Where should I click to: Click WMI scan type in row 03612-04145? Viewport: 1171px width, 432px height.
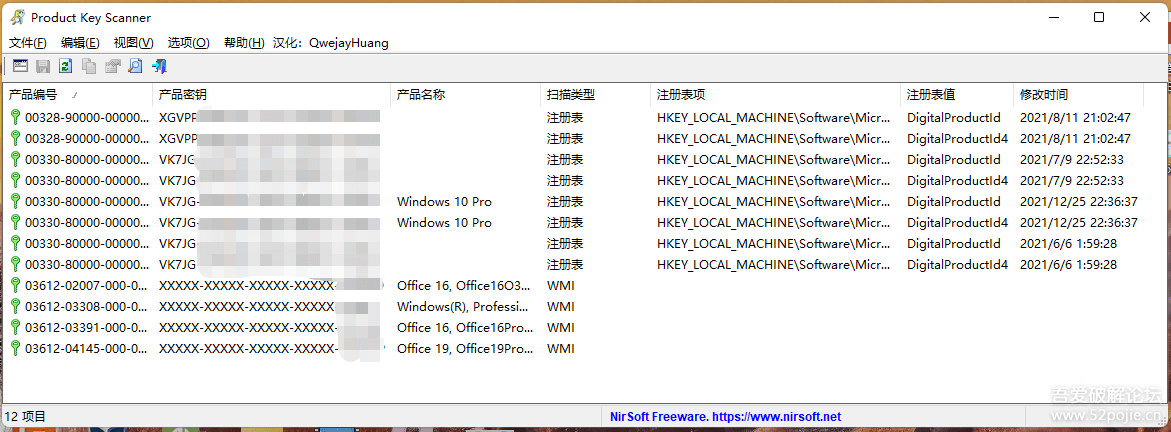560,348
